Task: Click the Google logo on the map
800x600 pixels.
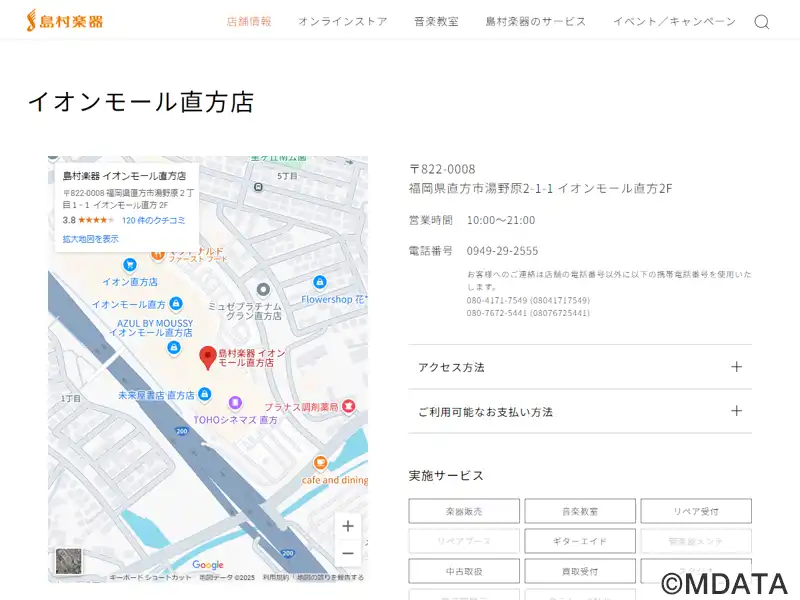Action: [208, 565]
